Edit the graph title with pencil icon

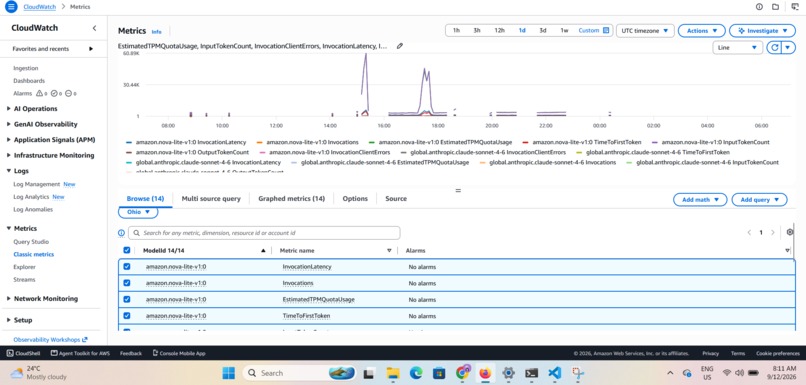(x=400, y=46)
